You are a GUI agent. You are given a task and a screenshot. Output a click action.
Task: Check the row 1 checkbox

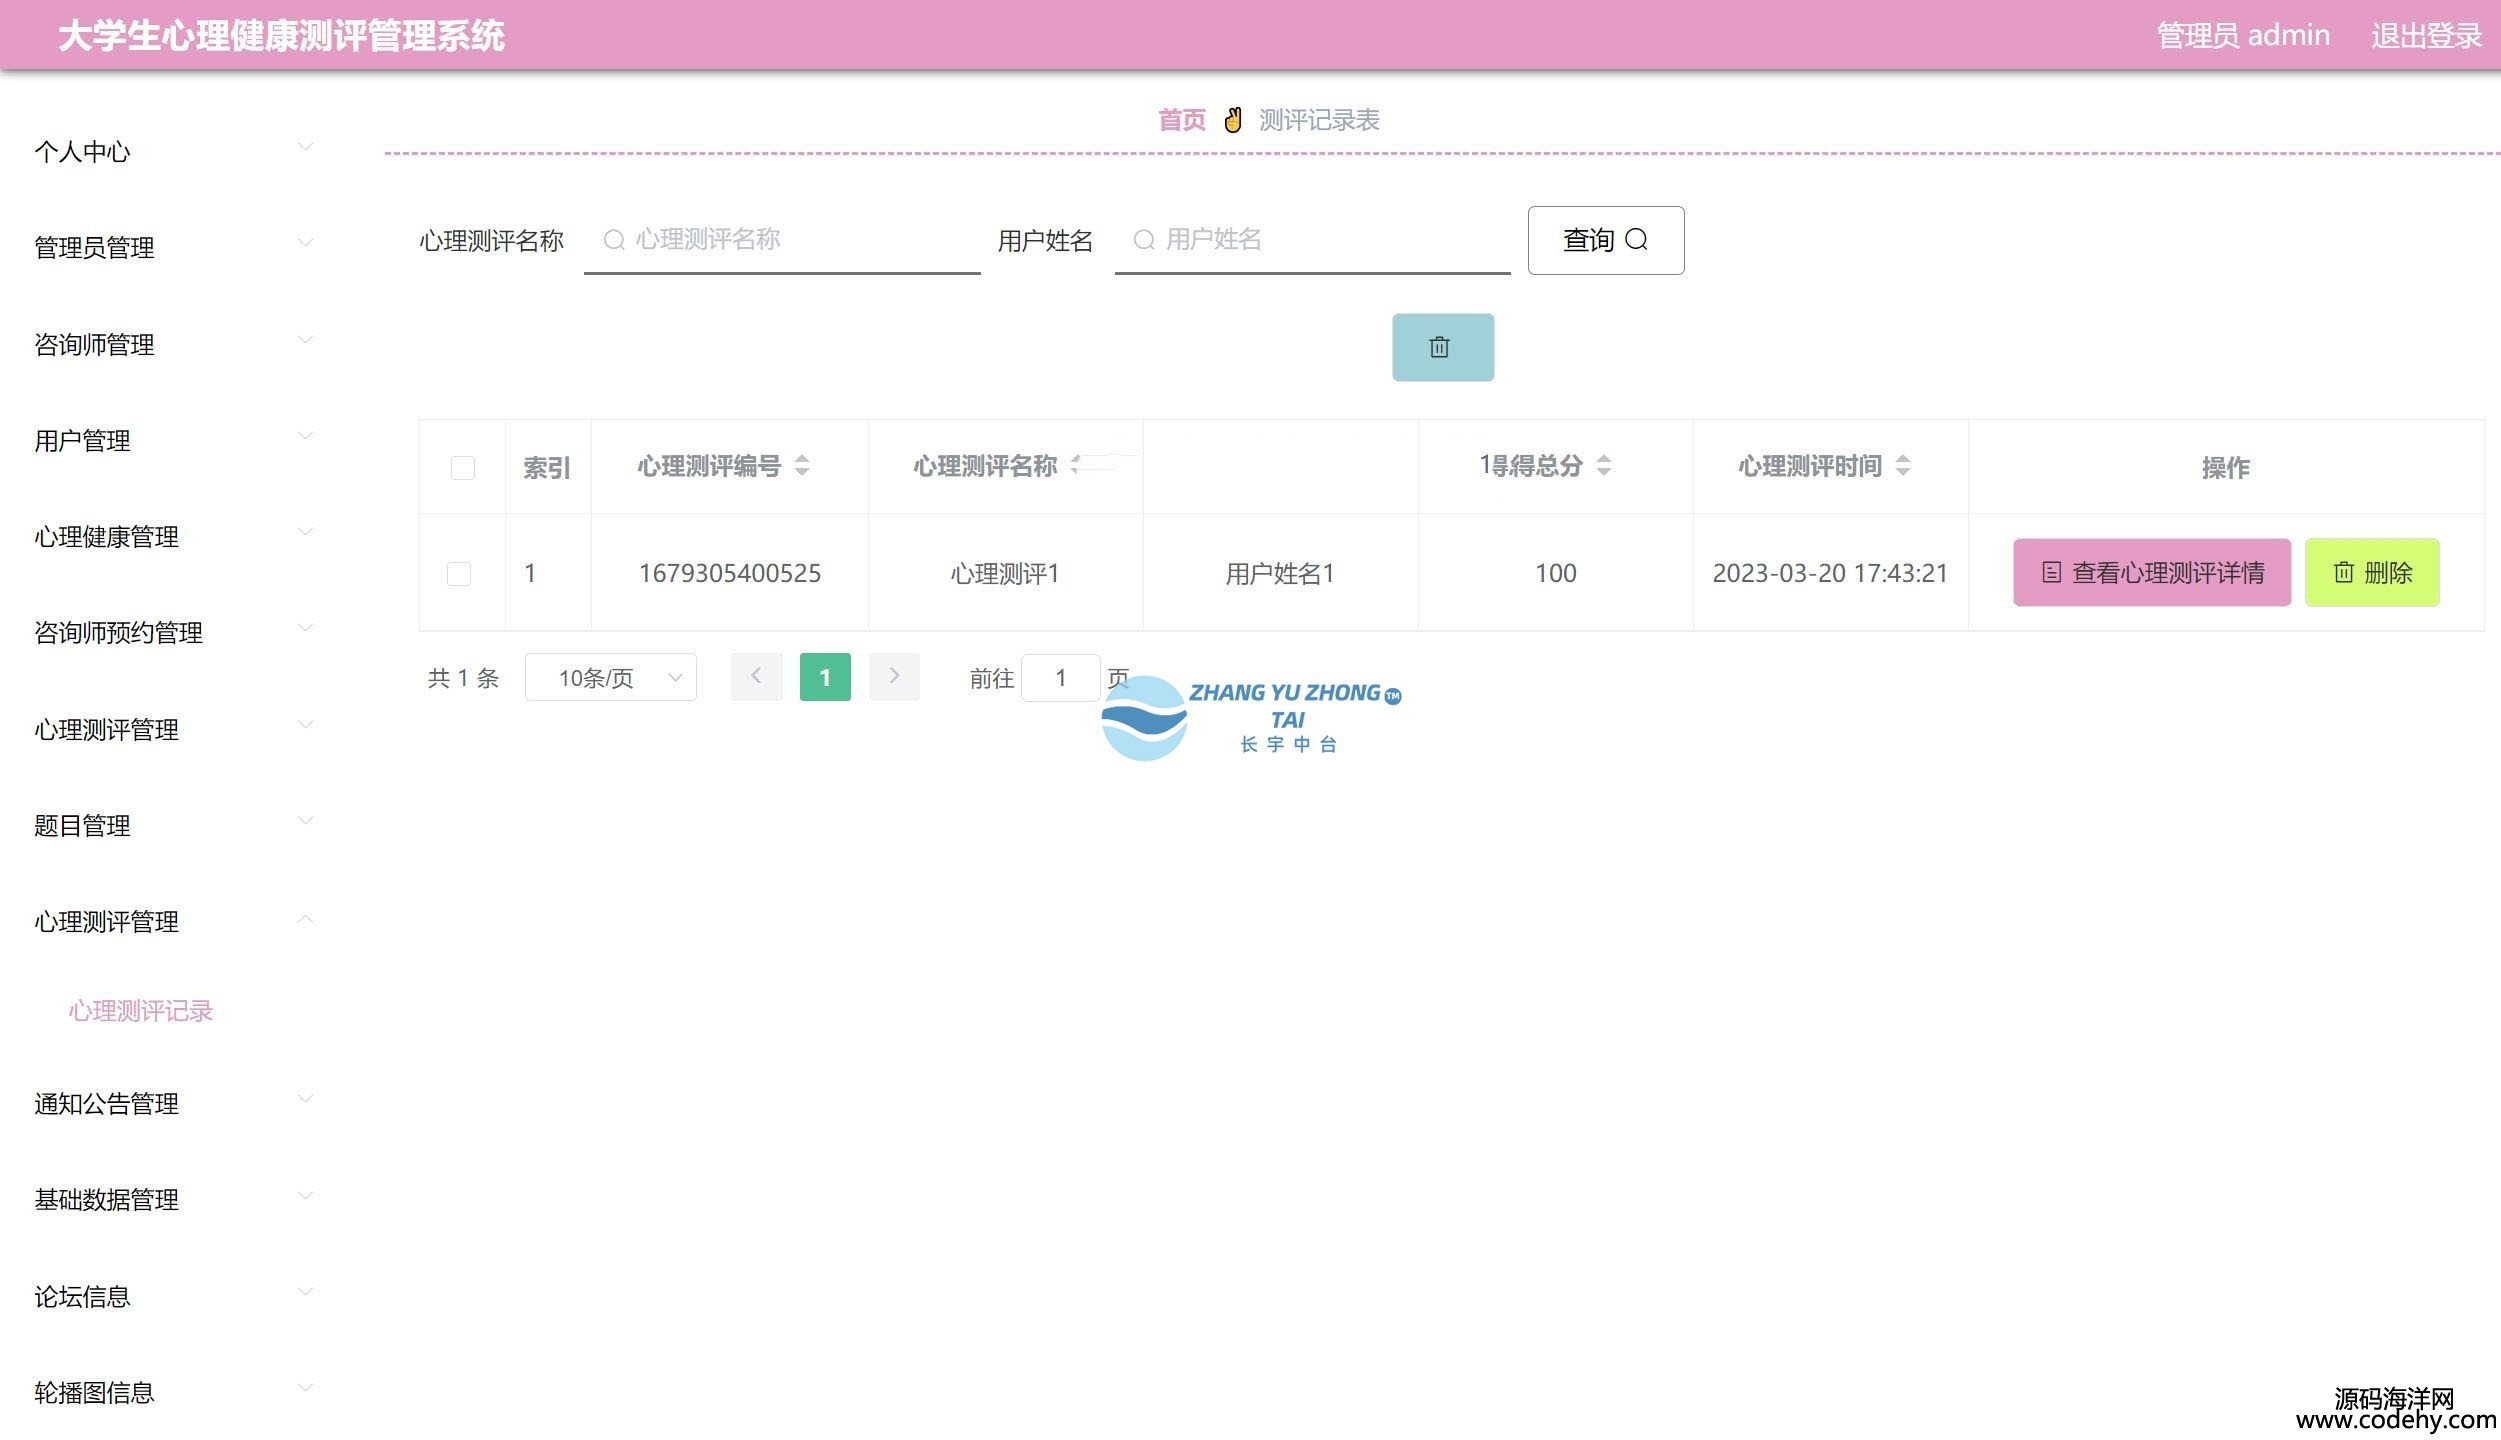click(x=459, y=573)
